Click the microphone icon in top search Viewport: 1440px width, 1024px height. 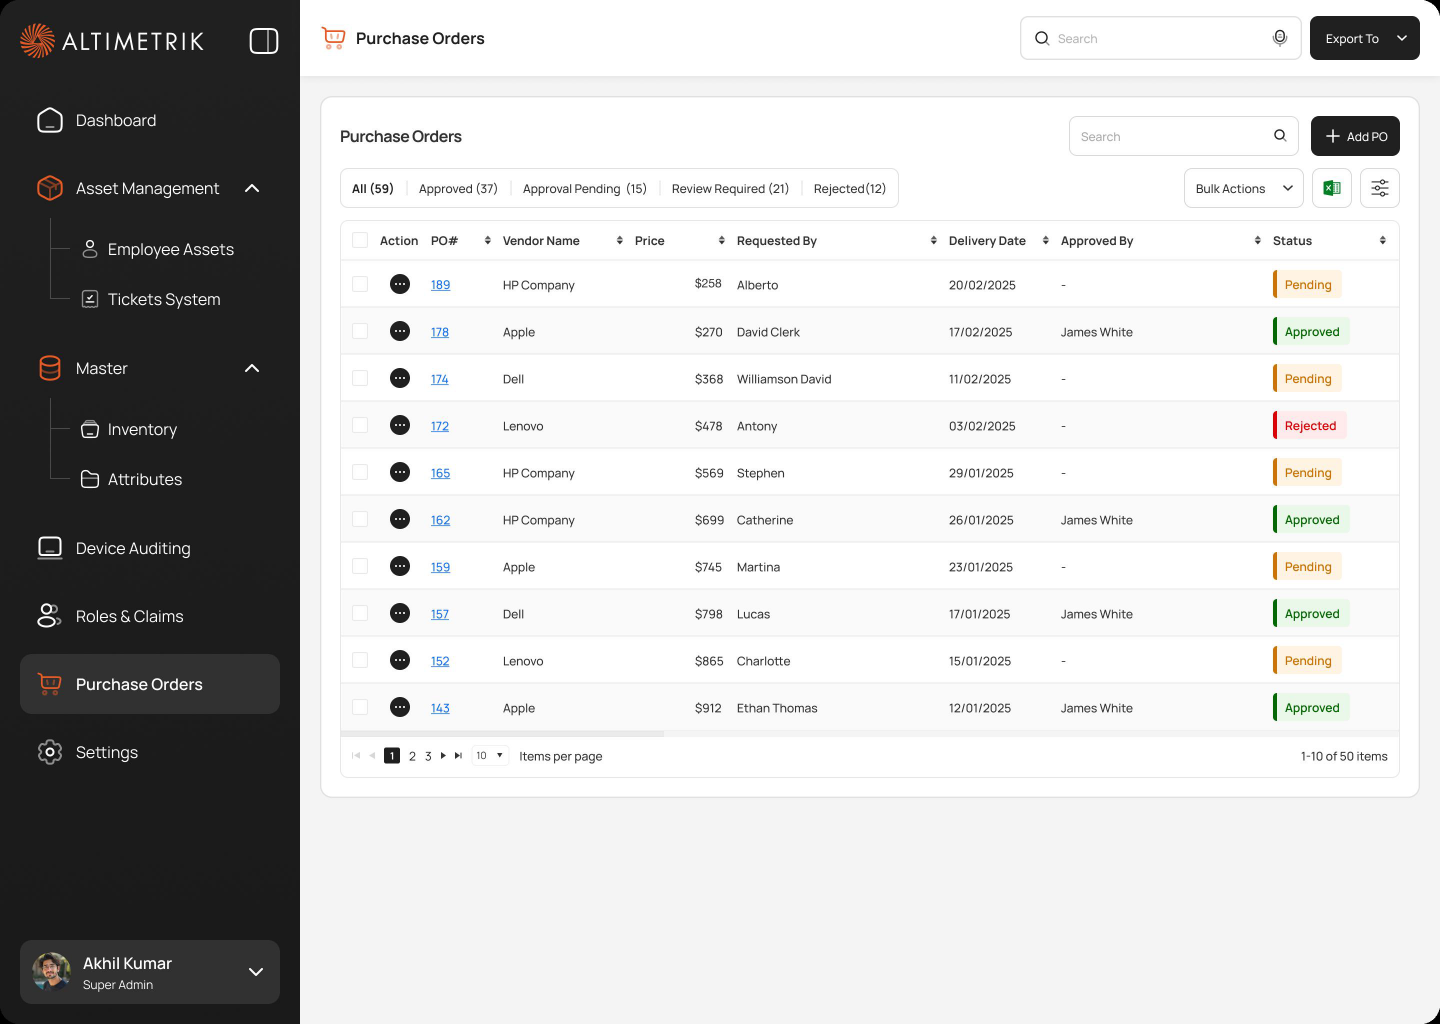coord(1279,38)
